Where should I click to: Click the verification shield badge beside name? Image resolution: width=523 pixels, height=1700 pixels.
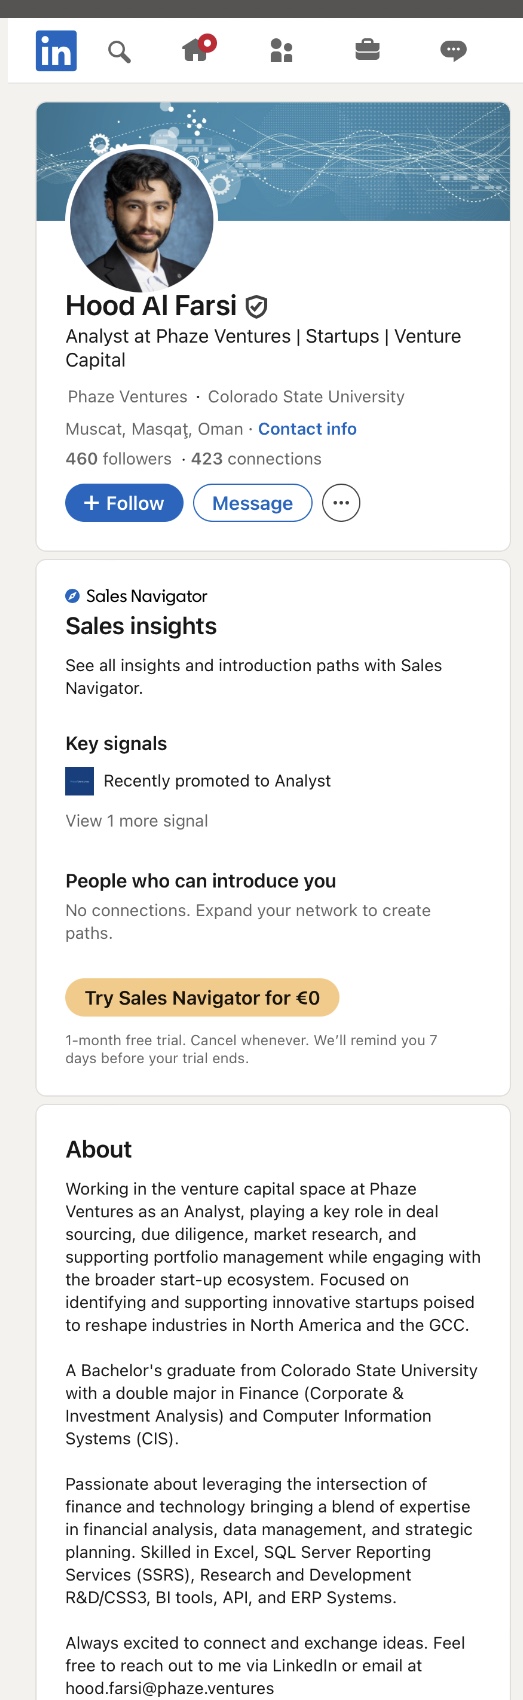point(256,306)
